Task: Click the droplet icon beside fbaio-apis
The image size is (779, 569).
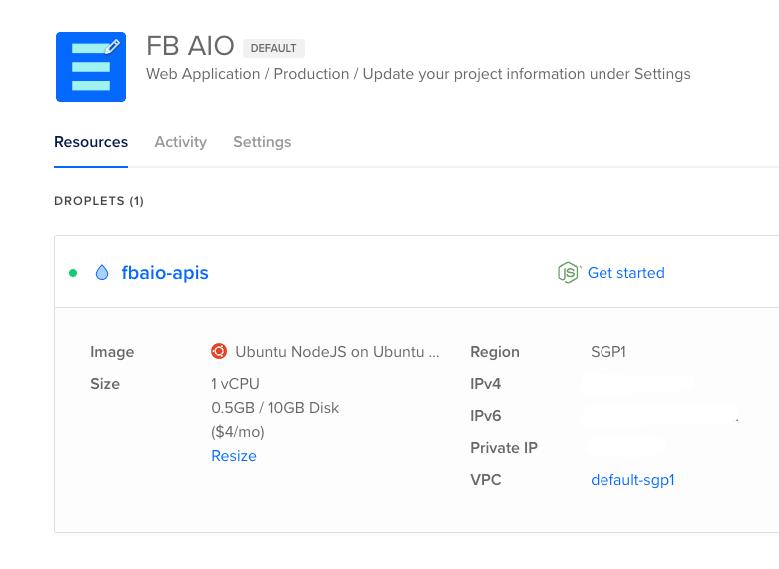Action: (x=102, y=272)
